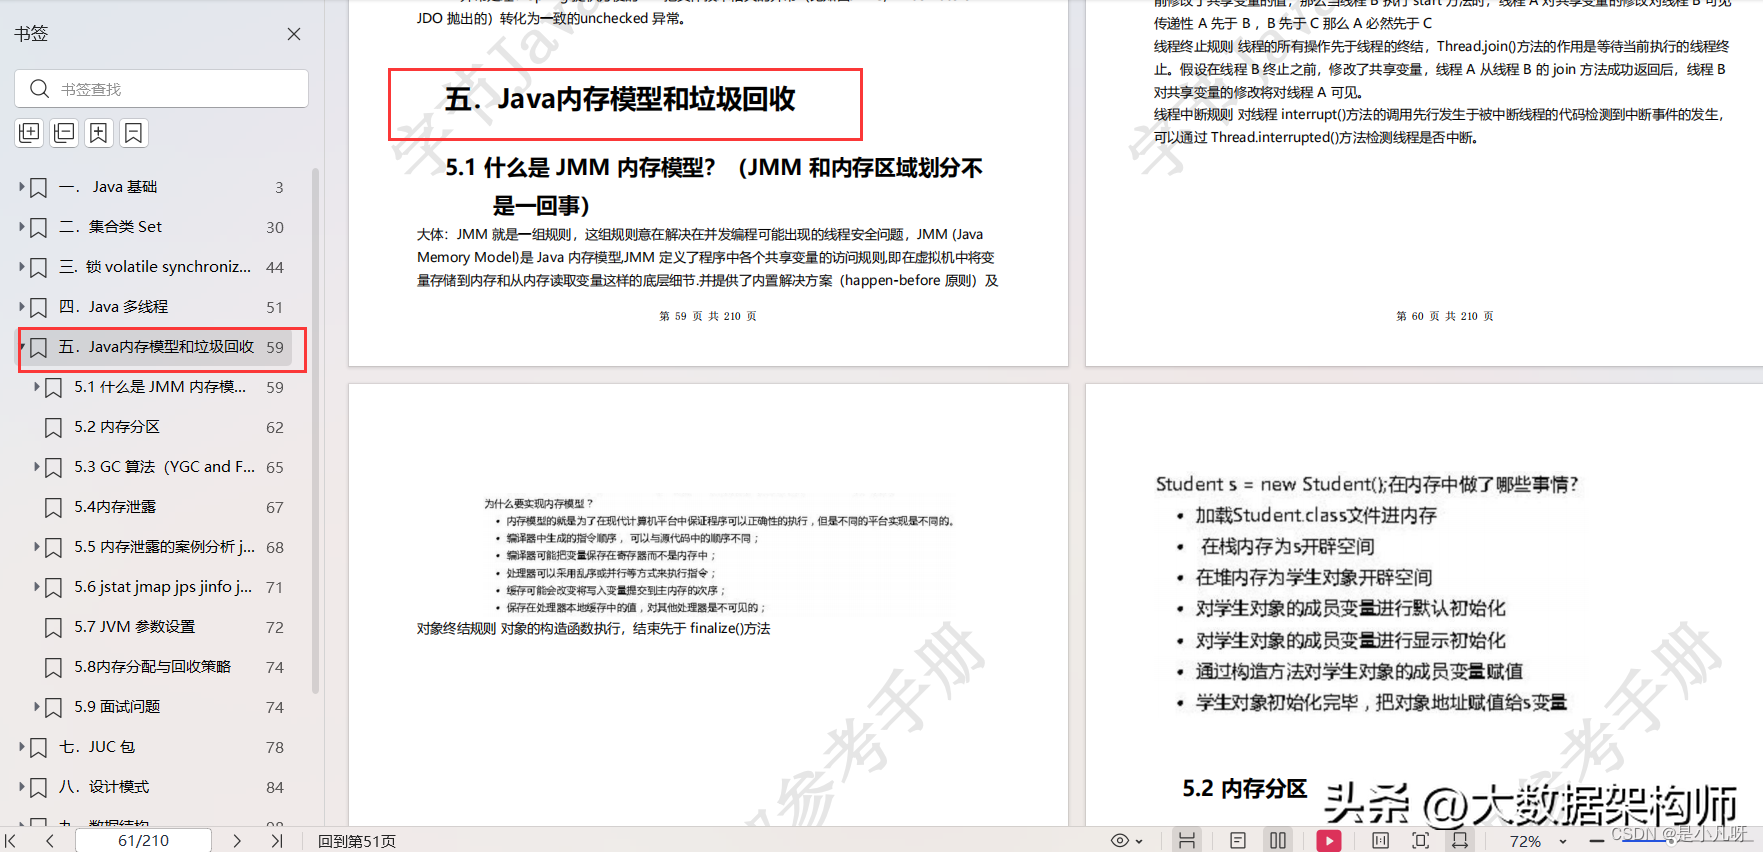This screenshot has height=852, width=1763.
Task: Open bookmark 三. 锁 volatile synchroniz...
Action: point(155,267)
